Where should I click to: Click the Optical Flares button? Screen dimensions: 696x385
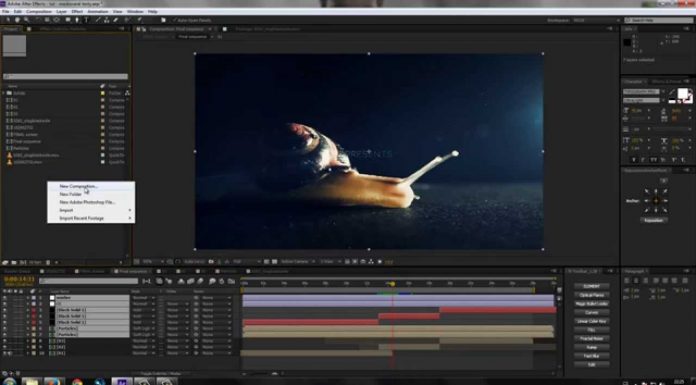click(591, 295)
